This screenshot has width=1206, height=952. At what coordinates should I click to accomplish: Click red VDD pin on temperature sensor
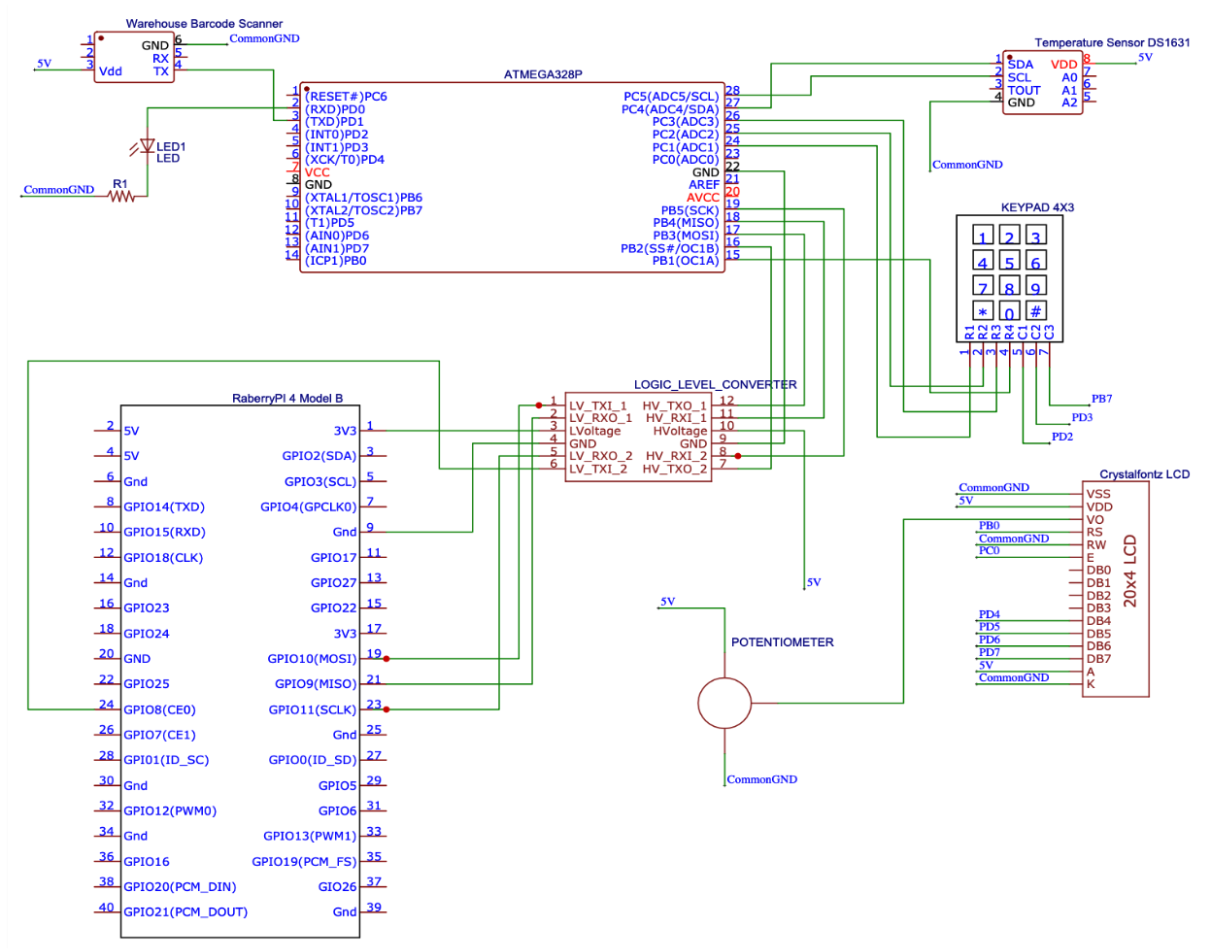(1064, 63)
